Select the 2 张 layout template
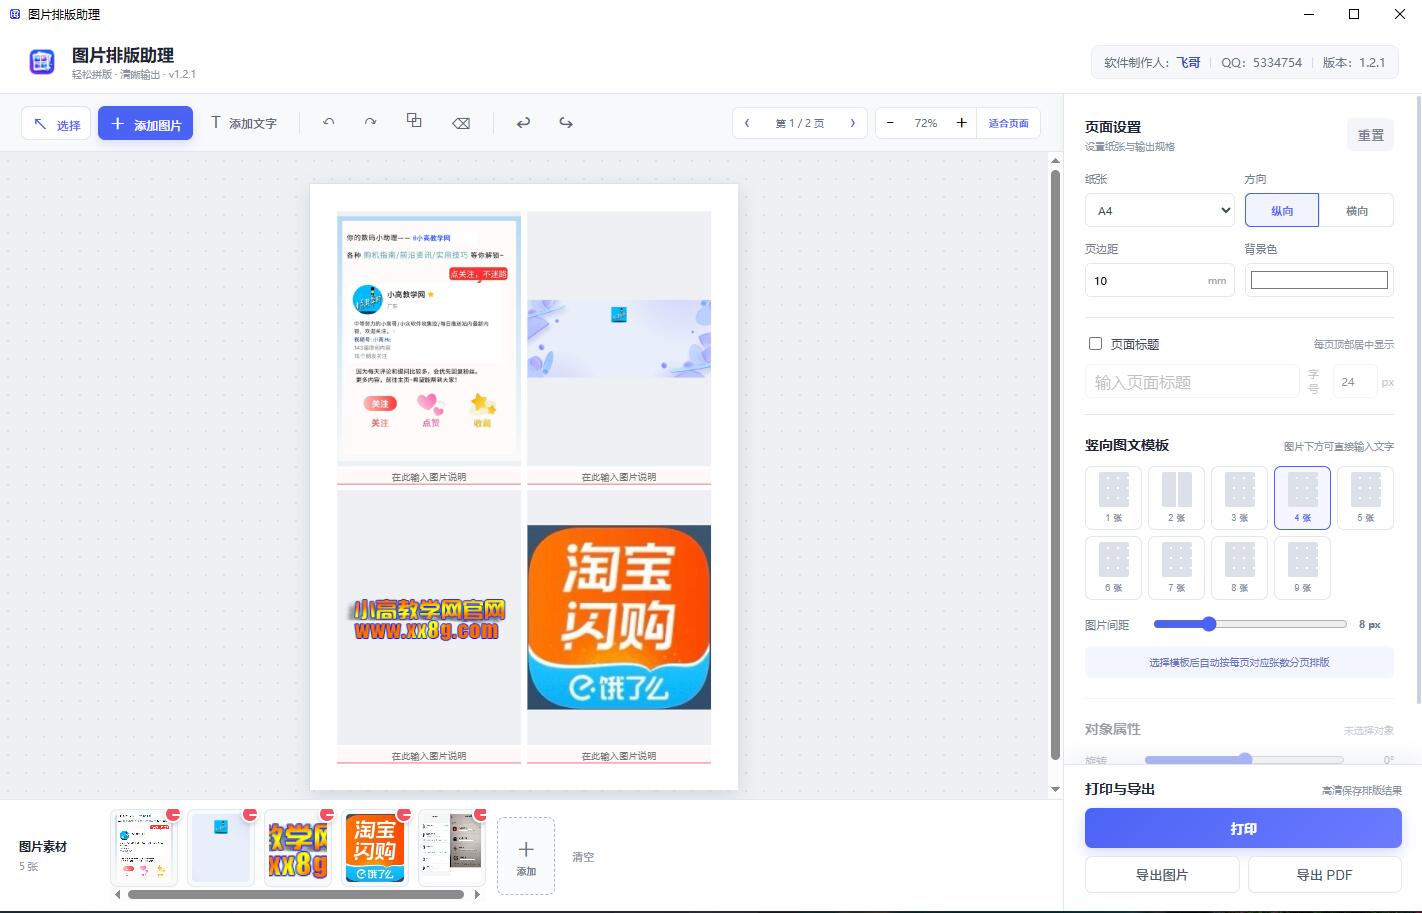Image resolution: width=1422 pixels, height=913 pixels. 1176,497
